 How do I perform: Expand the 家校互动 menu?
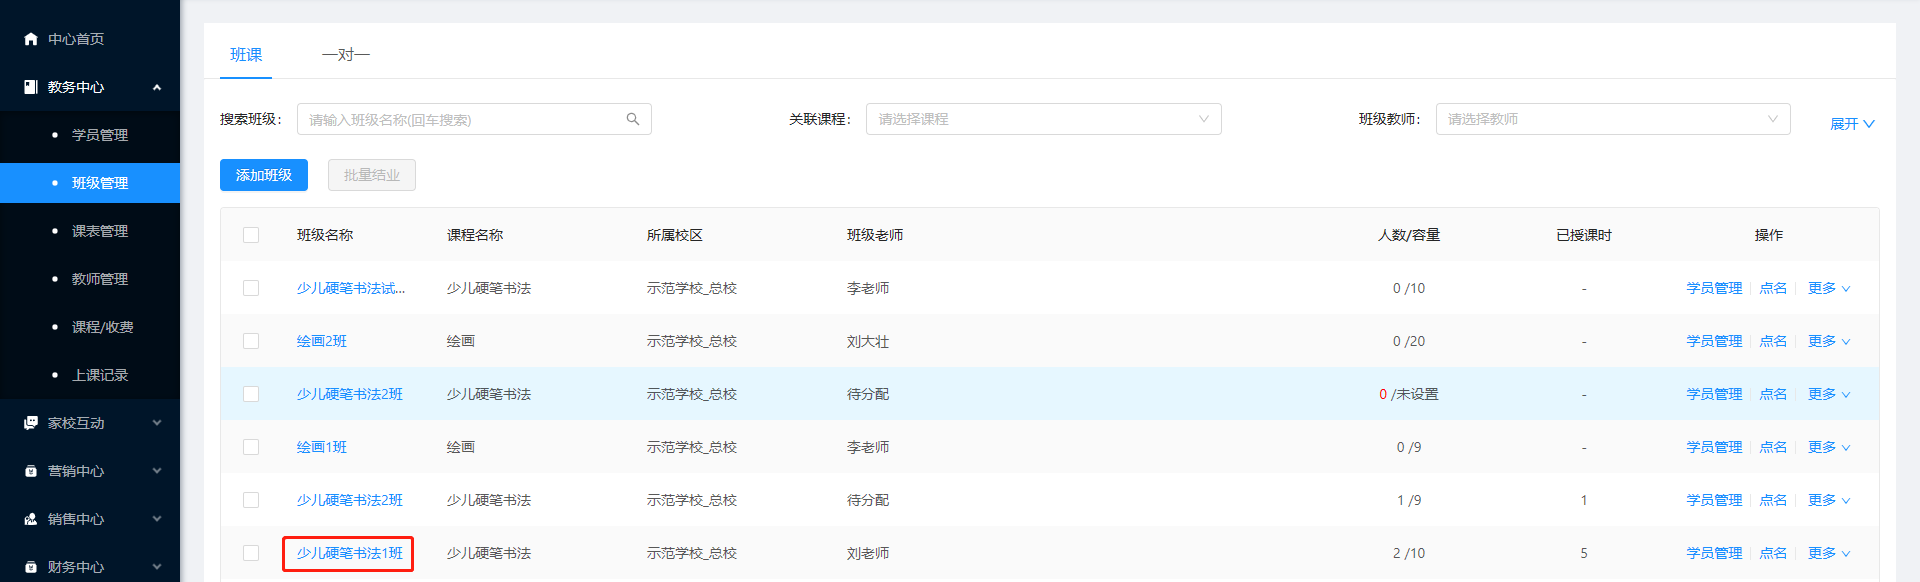click(157, 423)
